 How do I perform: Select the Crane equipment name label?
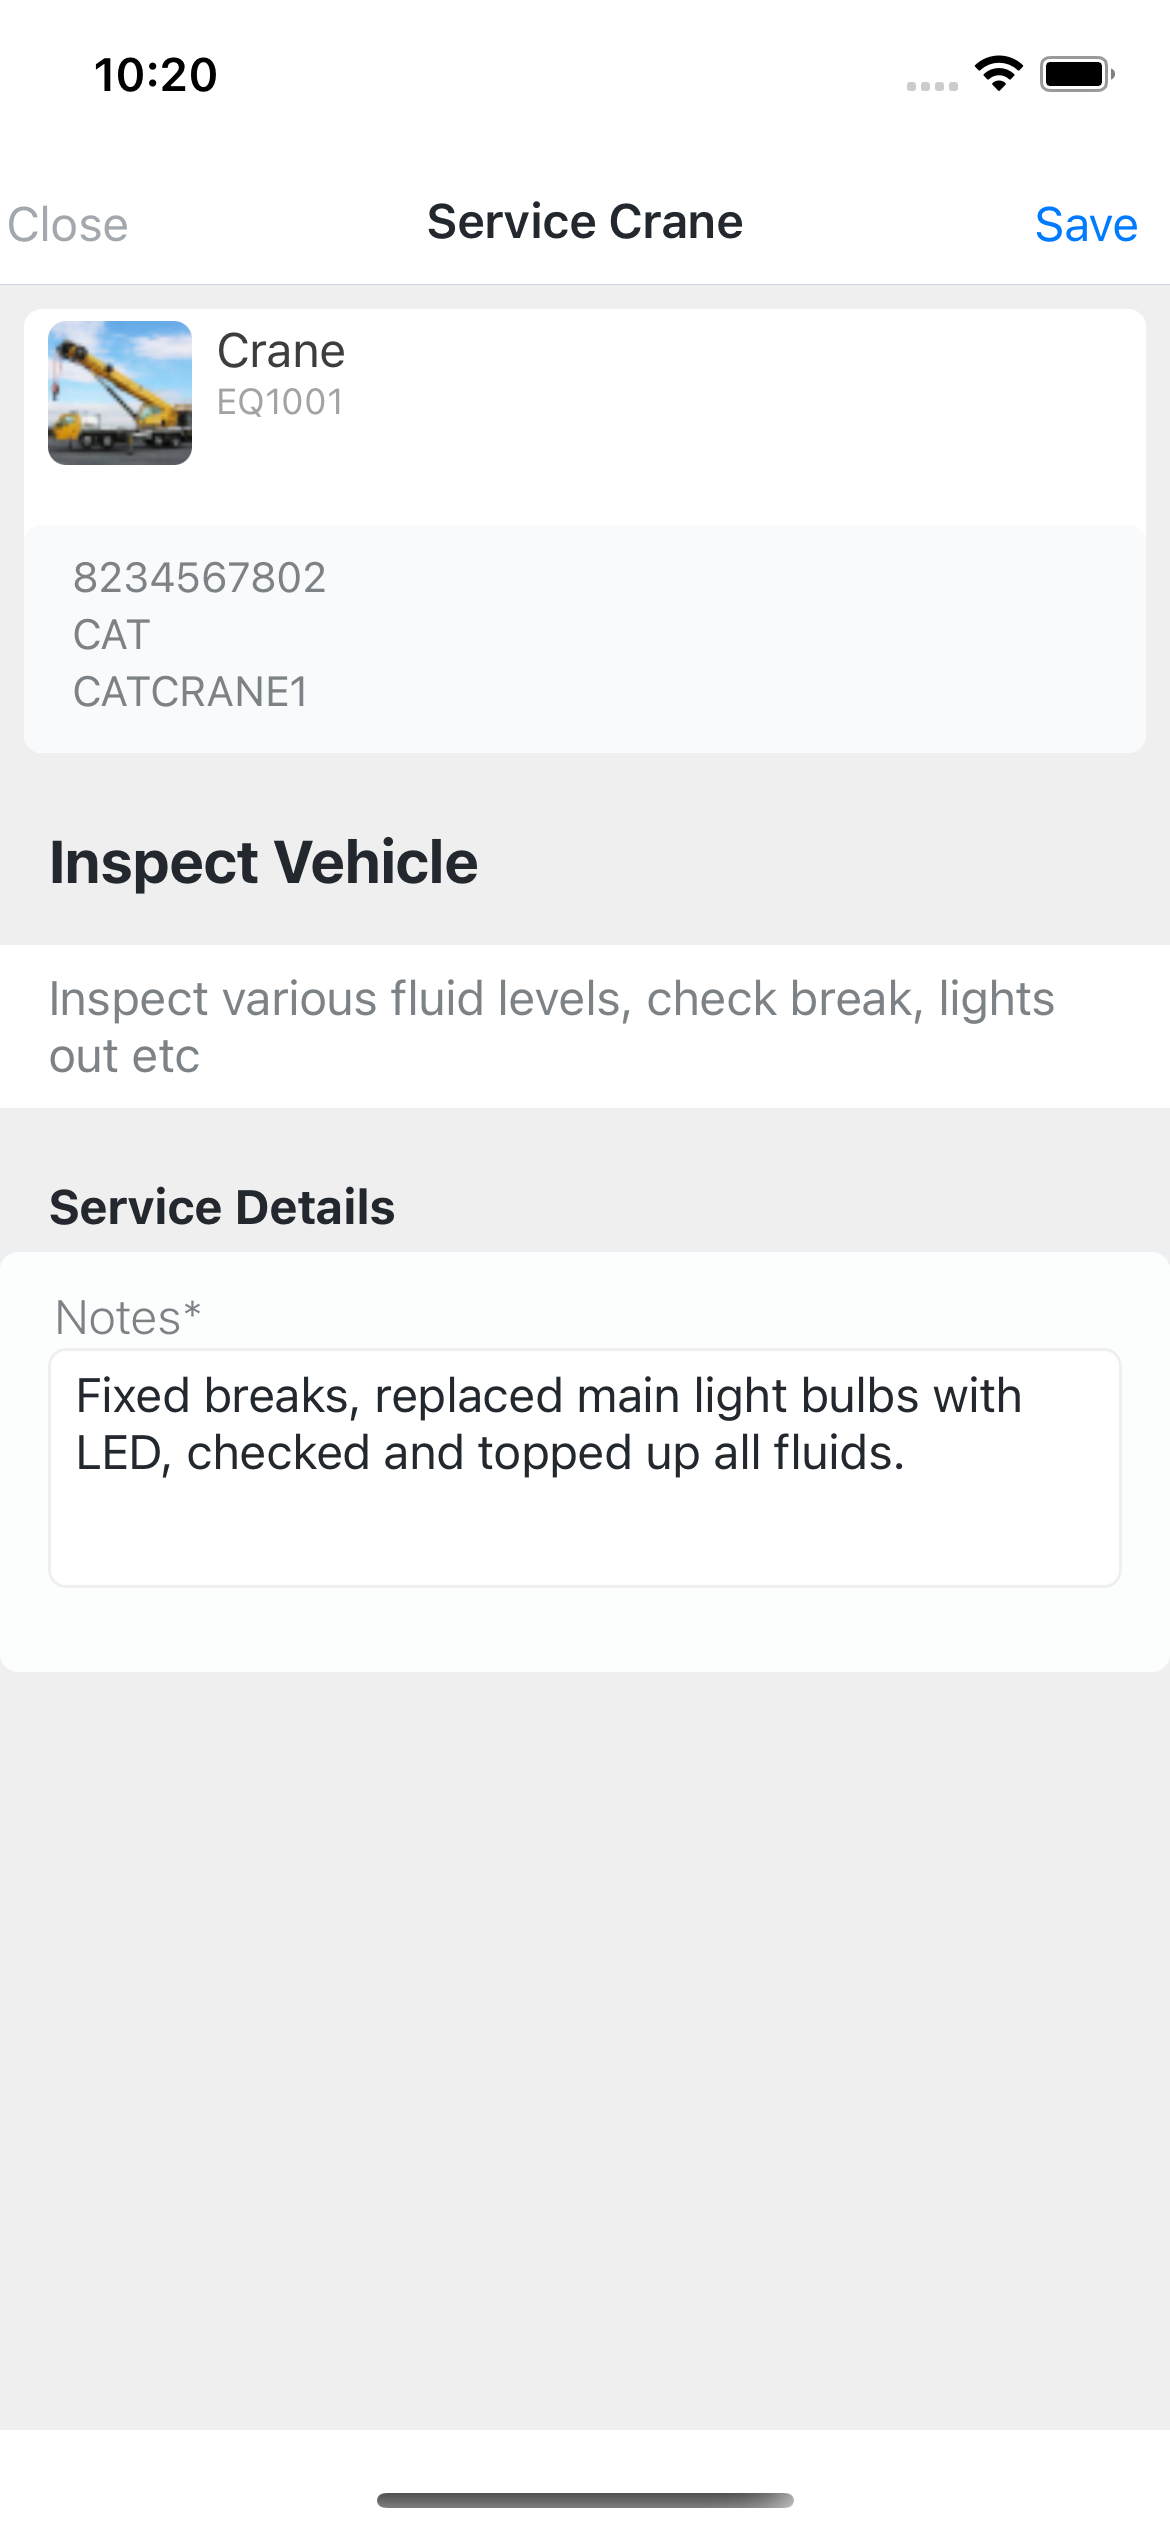pyautogui.click(x=281, y=350)
